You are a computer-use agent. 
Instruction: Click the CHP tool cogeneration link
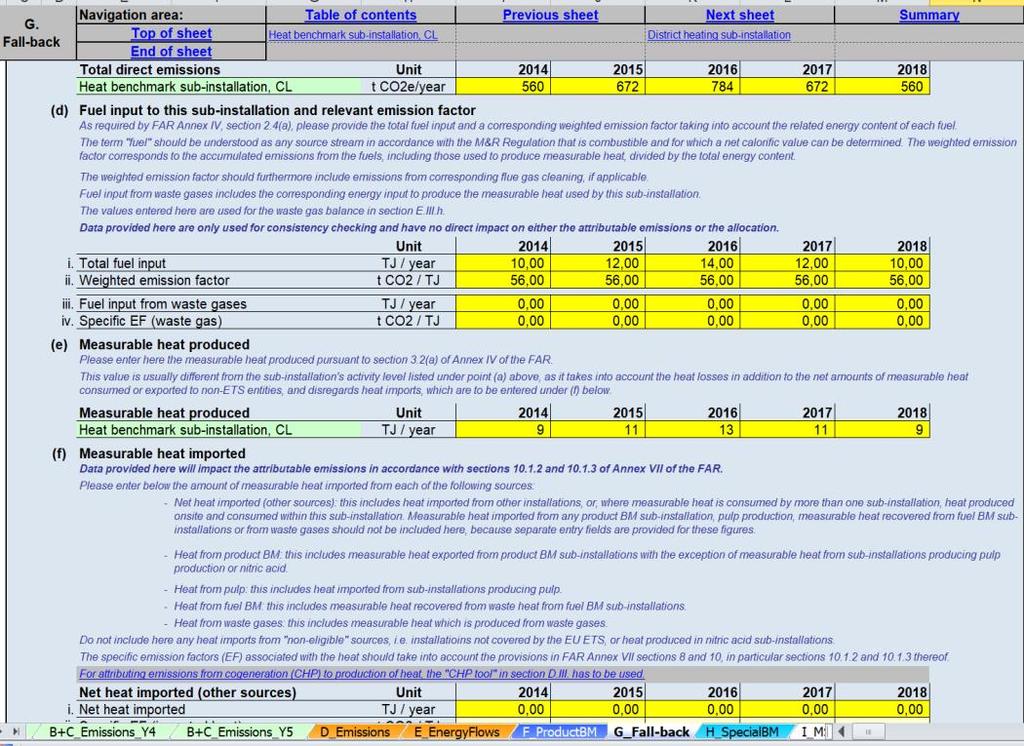361,674
